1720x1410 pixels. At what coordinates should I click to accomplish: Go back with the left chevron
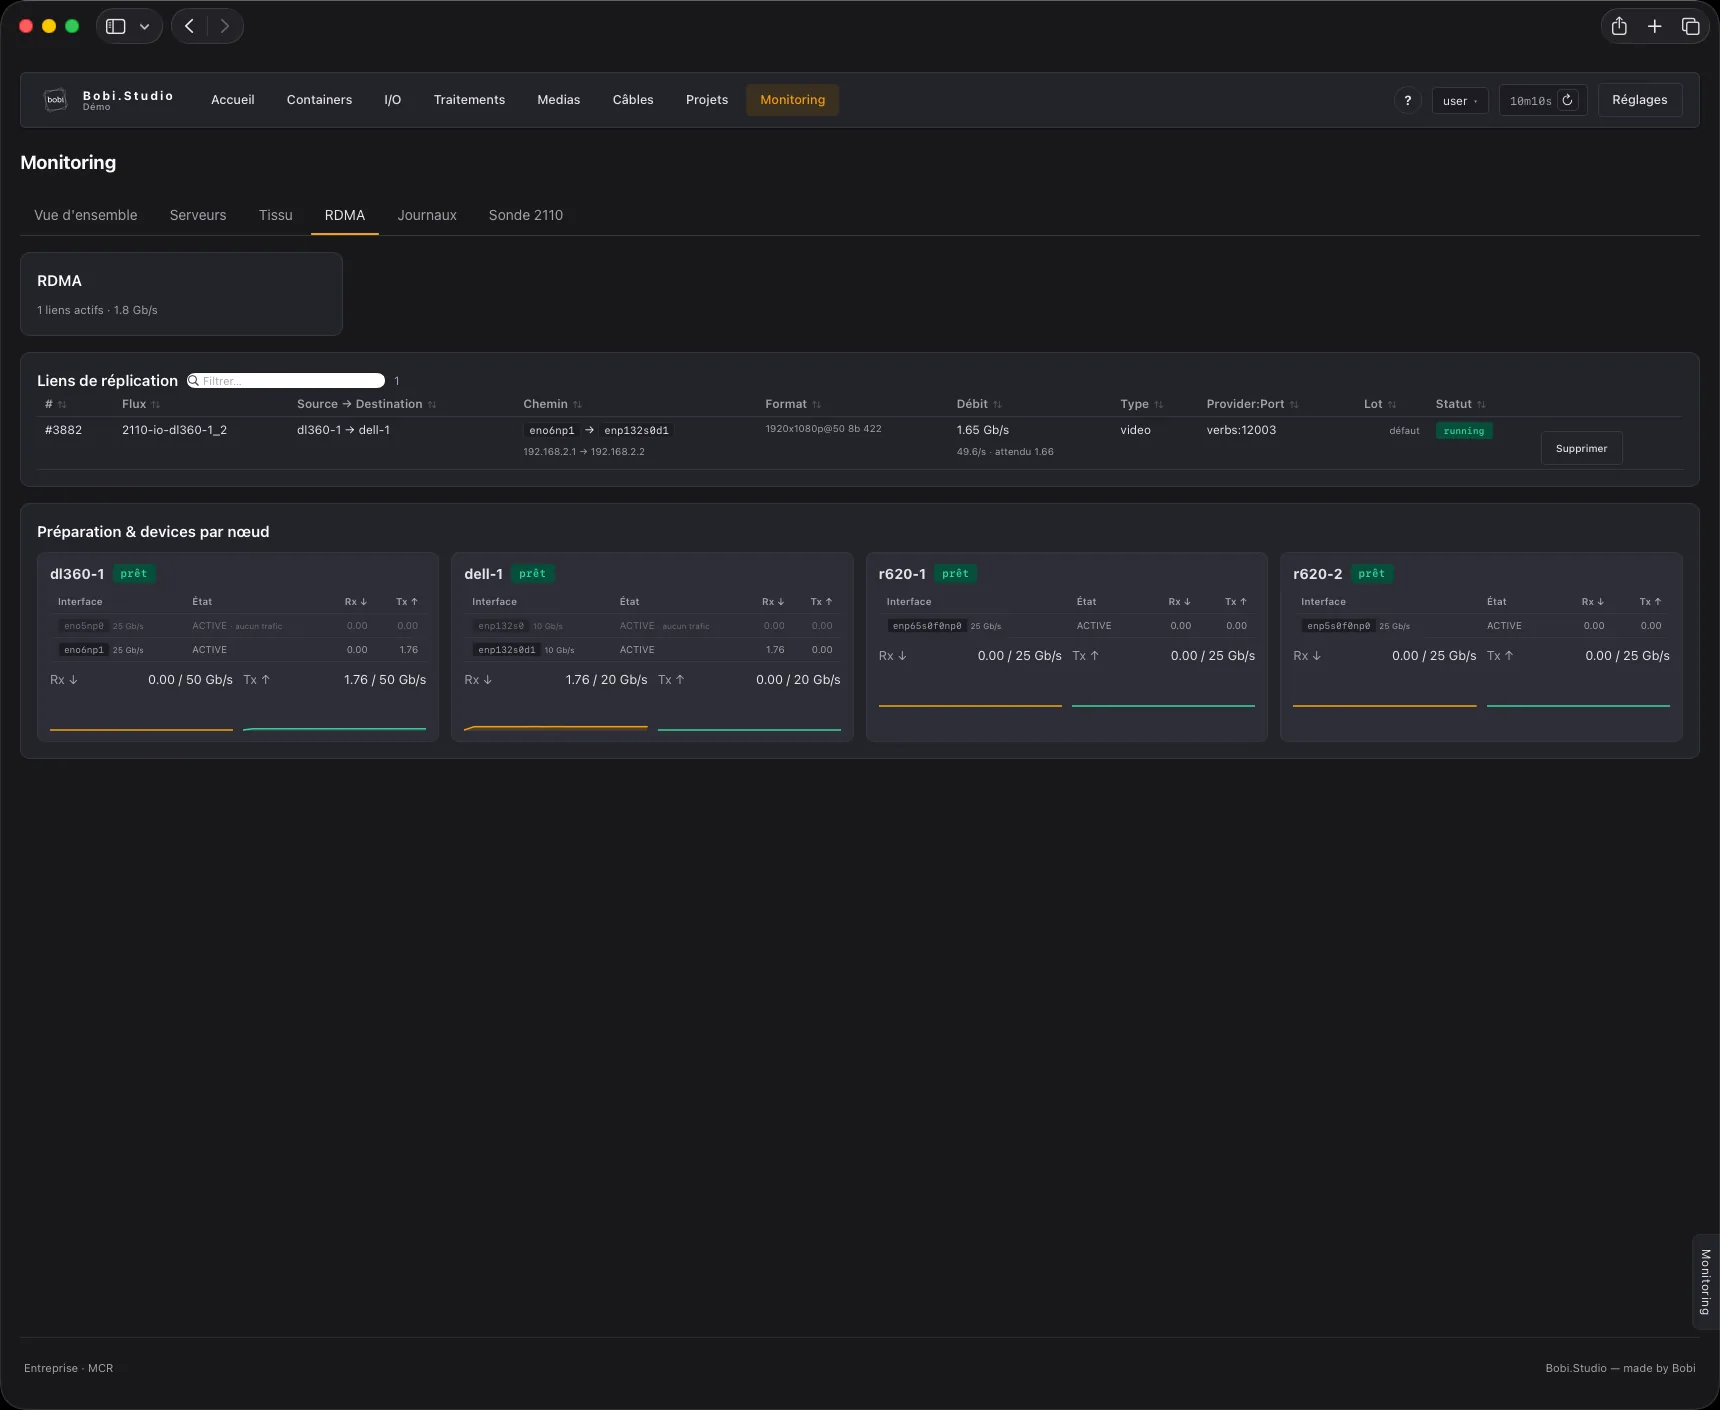coord(189,26)
